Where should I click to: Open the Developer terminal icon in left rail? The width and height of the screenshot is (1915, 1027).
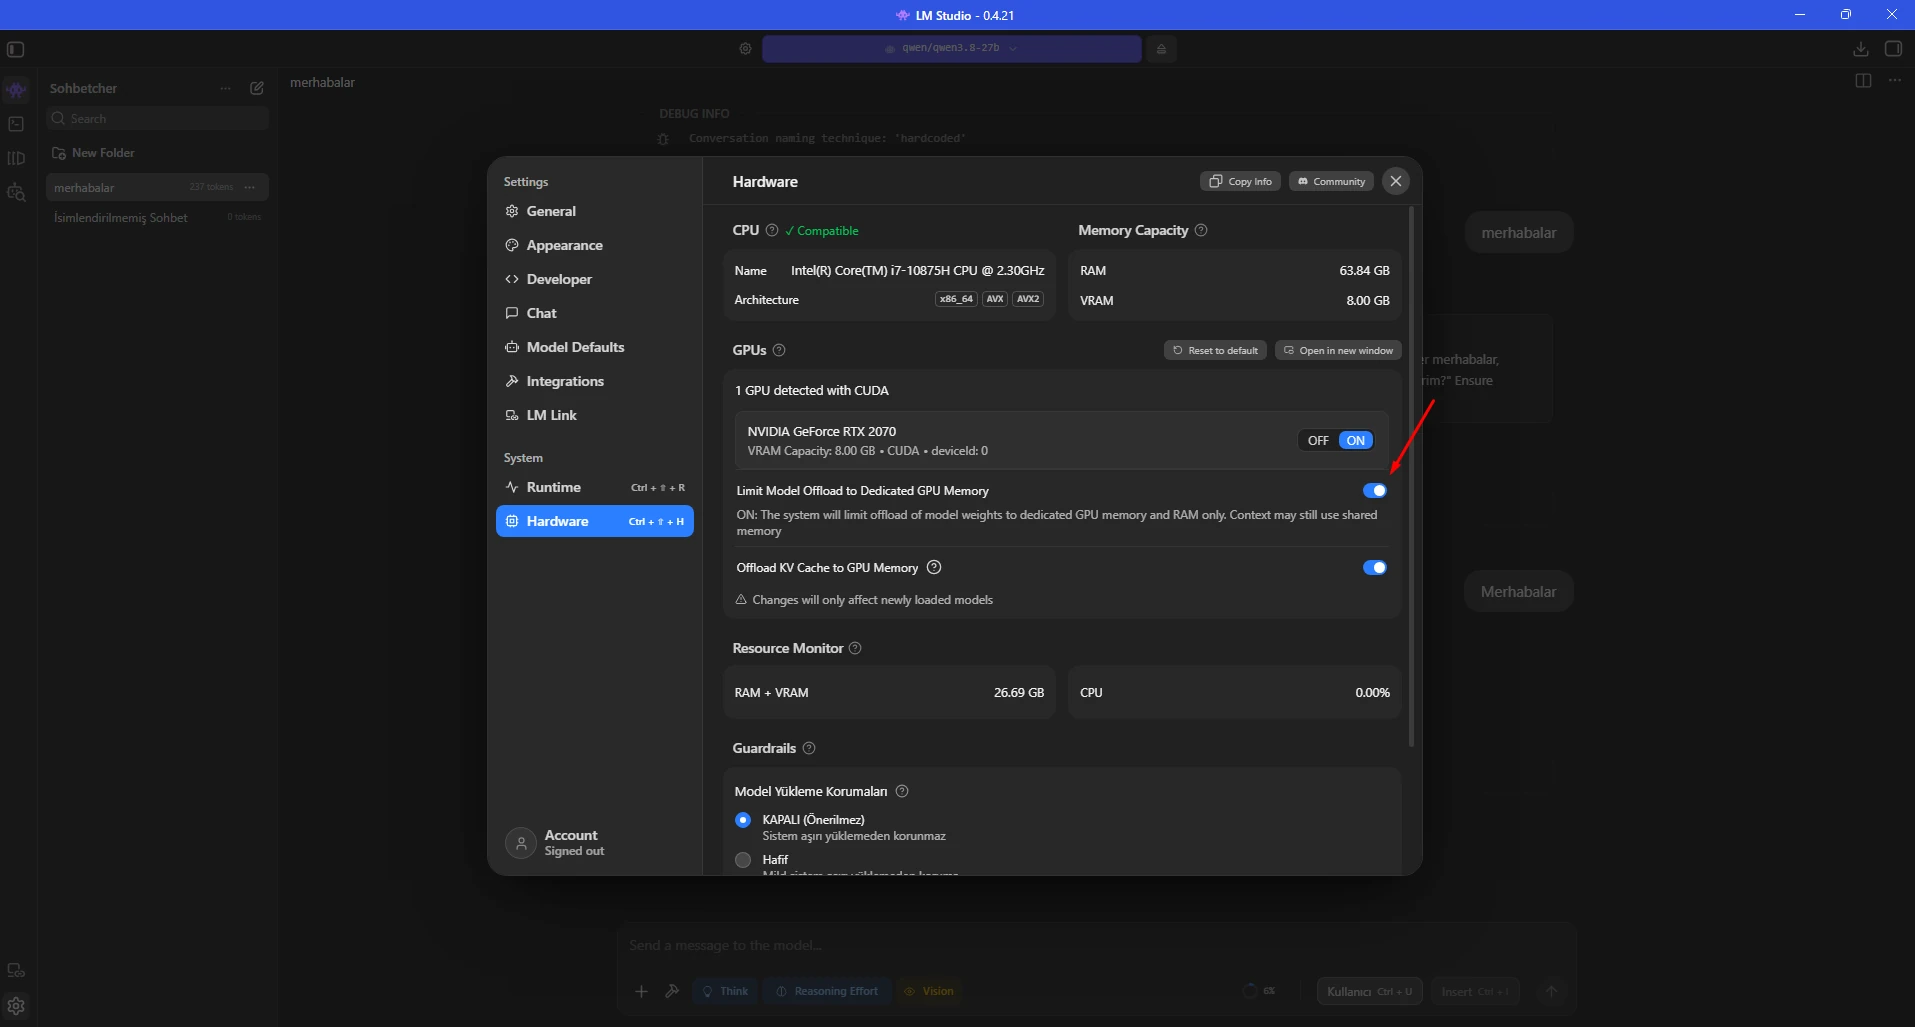(x=16, y=124)
